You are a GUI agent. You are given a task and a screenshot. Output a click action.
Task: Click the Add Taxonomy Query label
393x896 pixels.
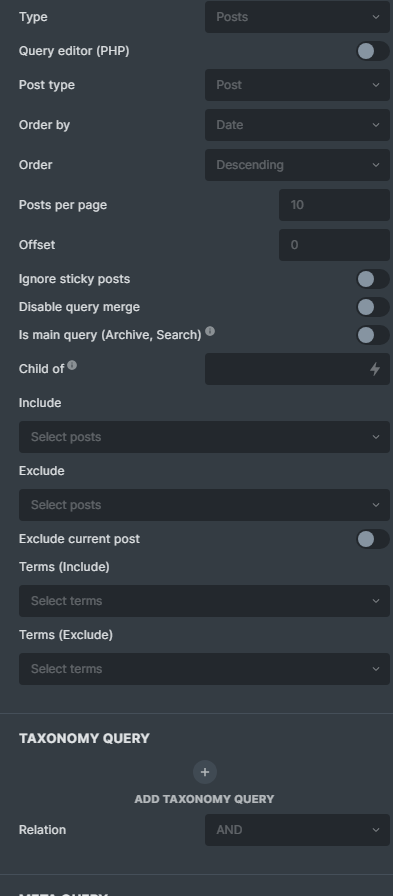pyautogui.click(x=204, y=799)
